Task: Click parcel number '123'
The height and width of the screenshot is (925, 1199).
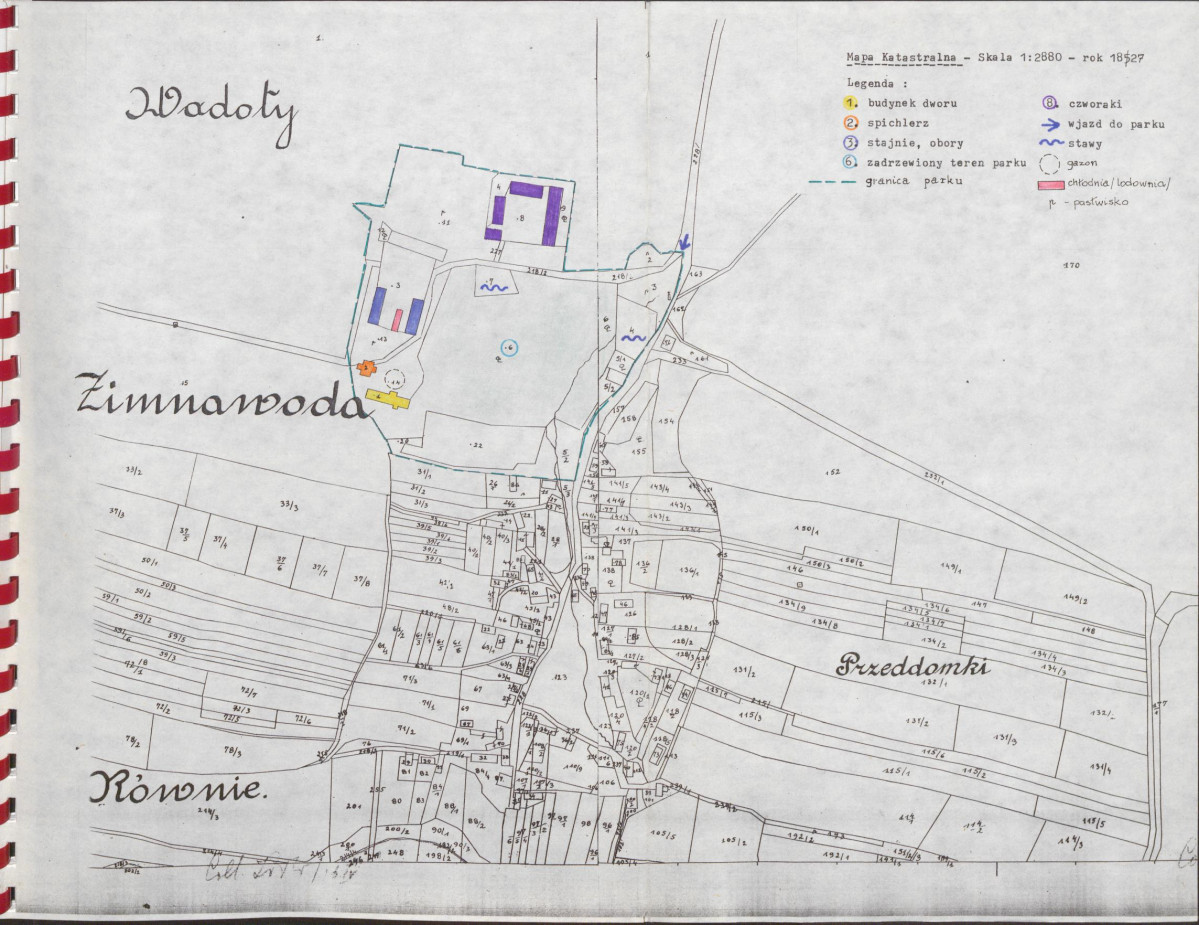Action: coord(561,677)
